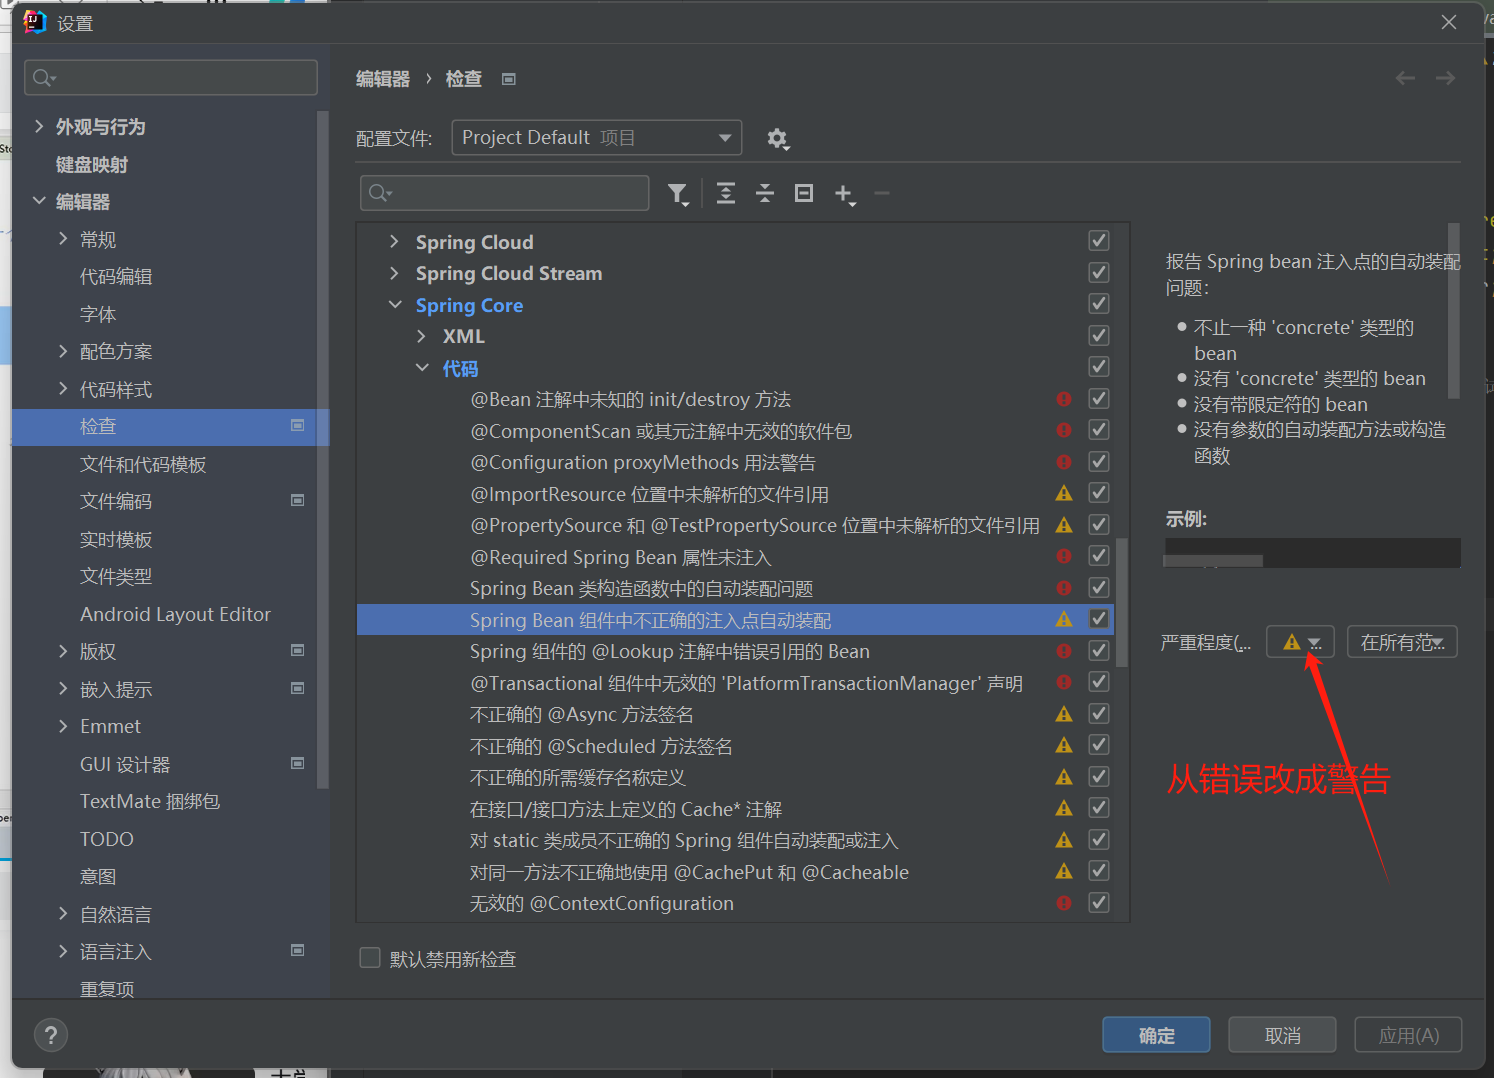Image resolution: width=1494 pixels, height=1078 pixels.
Task: Click the settings window IntelliJ logo icon
Action: point(35,22)
